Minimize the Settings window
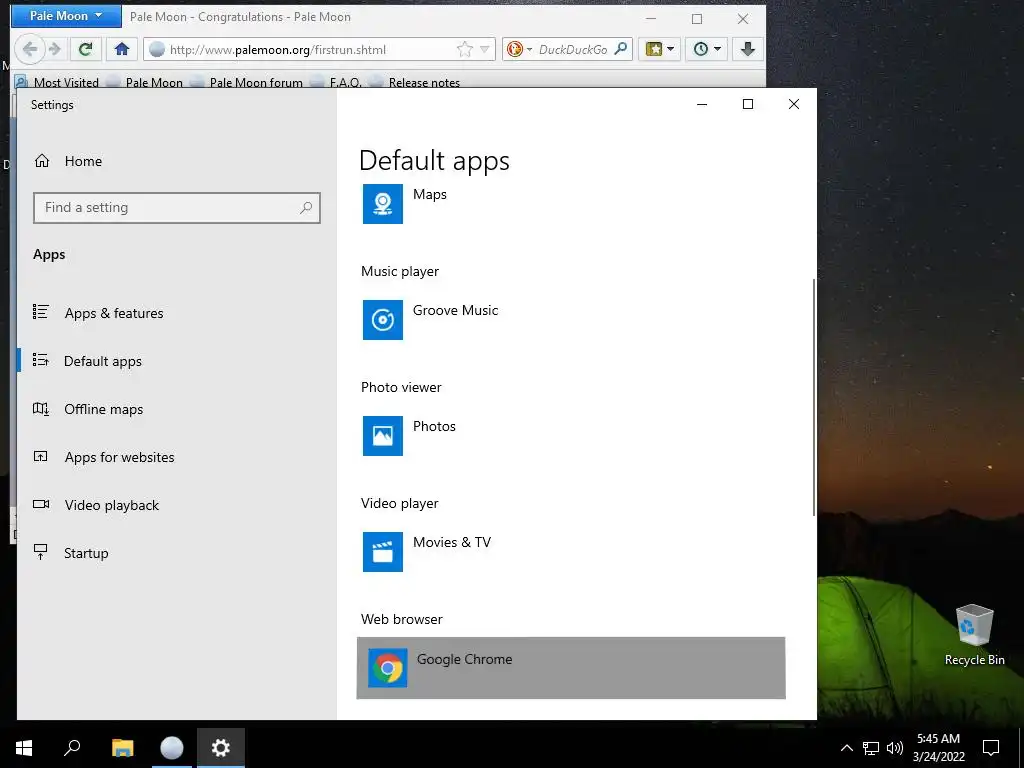 (x=702, y=104)
